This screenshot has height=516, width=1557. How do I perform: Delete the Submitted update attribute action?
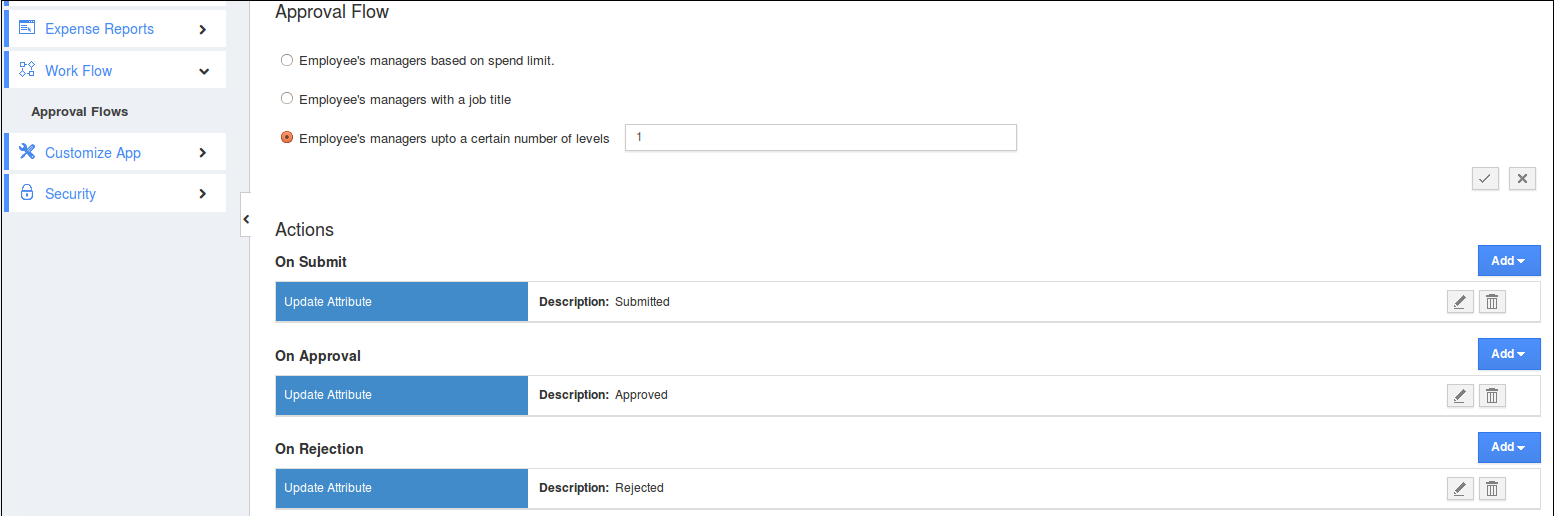click(1492, 302)
